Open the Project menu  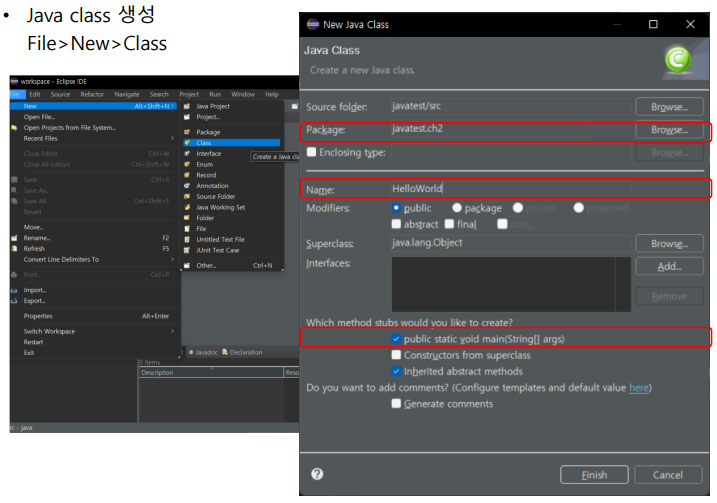tap(189, 94)
